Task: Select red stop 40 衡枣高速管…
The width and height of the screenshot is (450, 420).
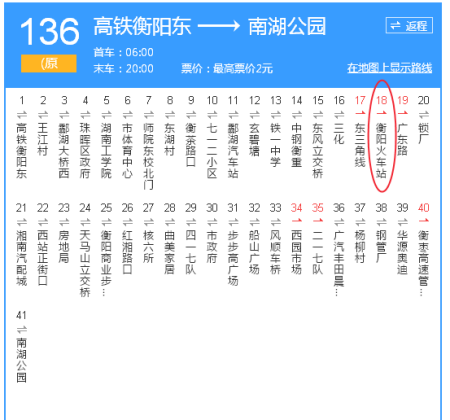Action: [424, 263]
